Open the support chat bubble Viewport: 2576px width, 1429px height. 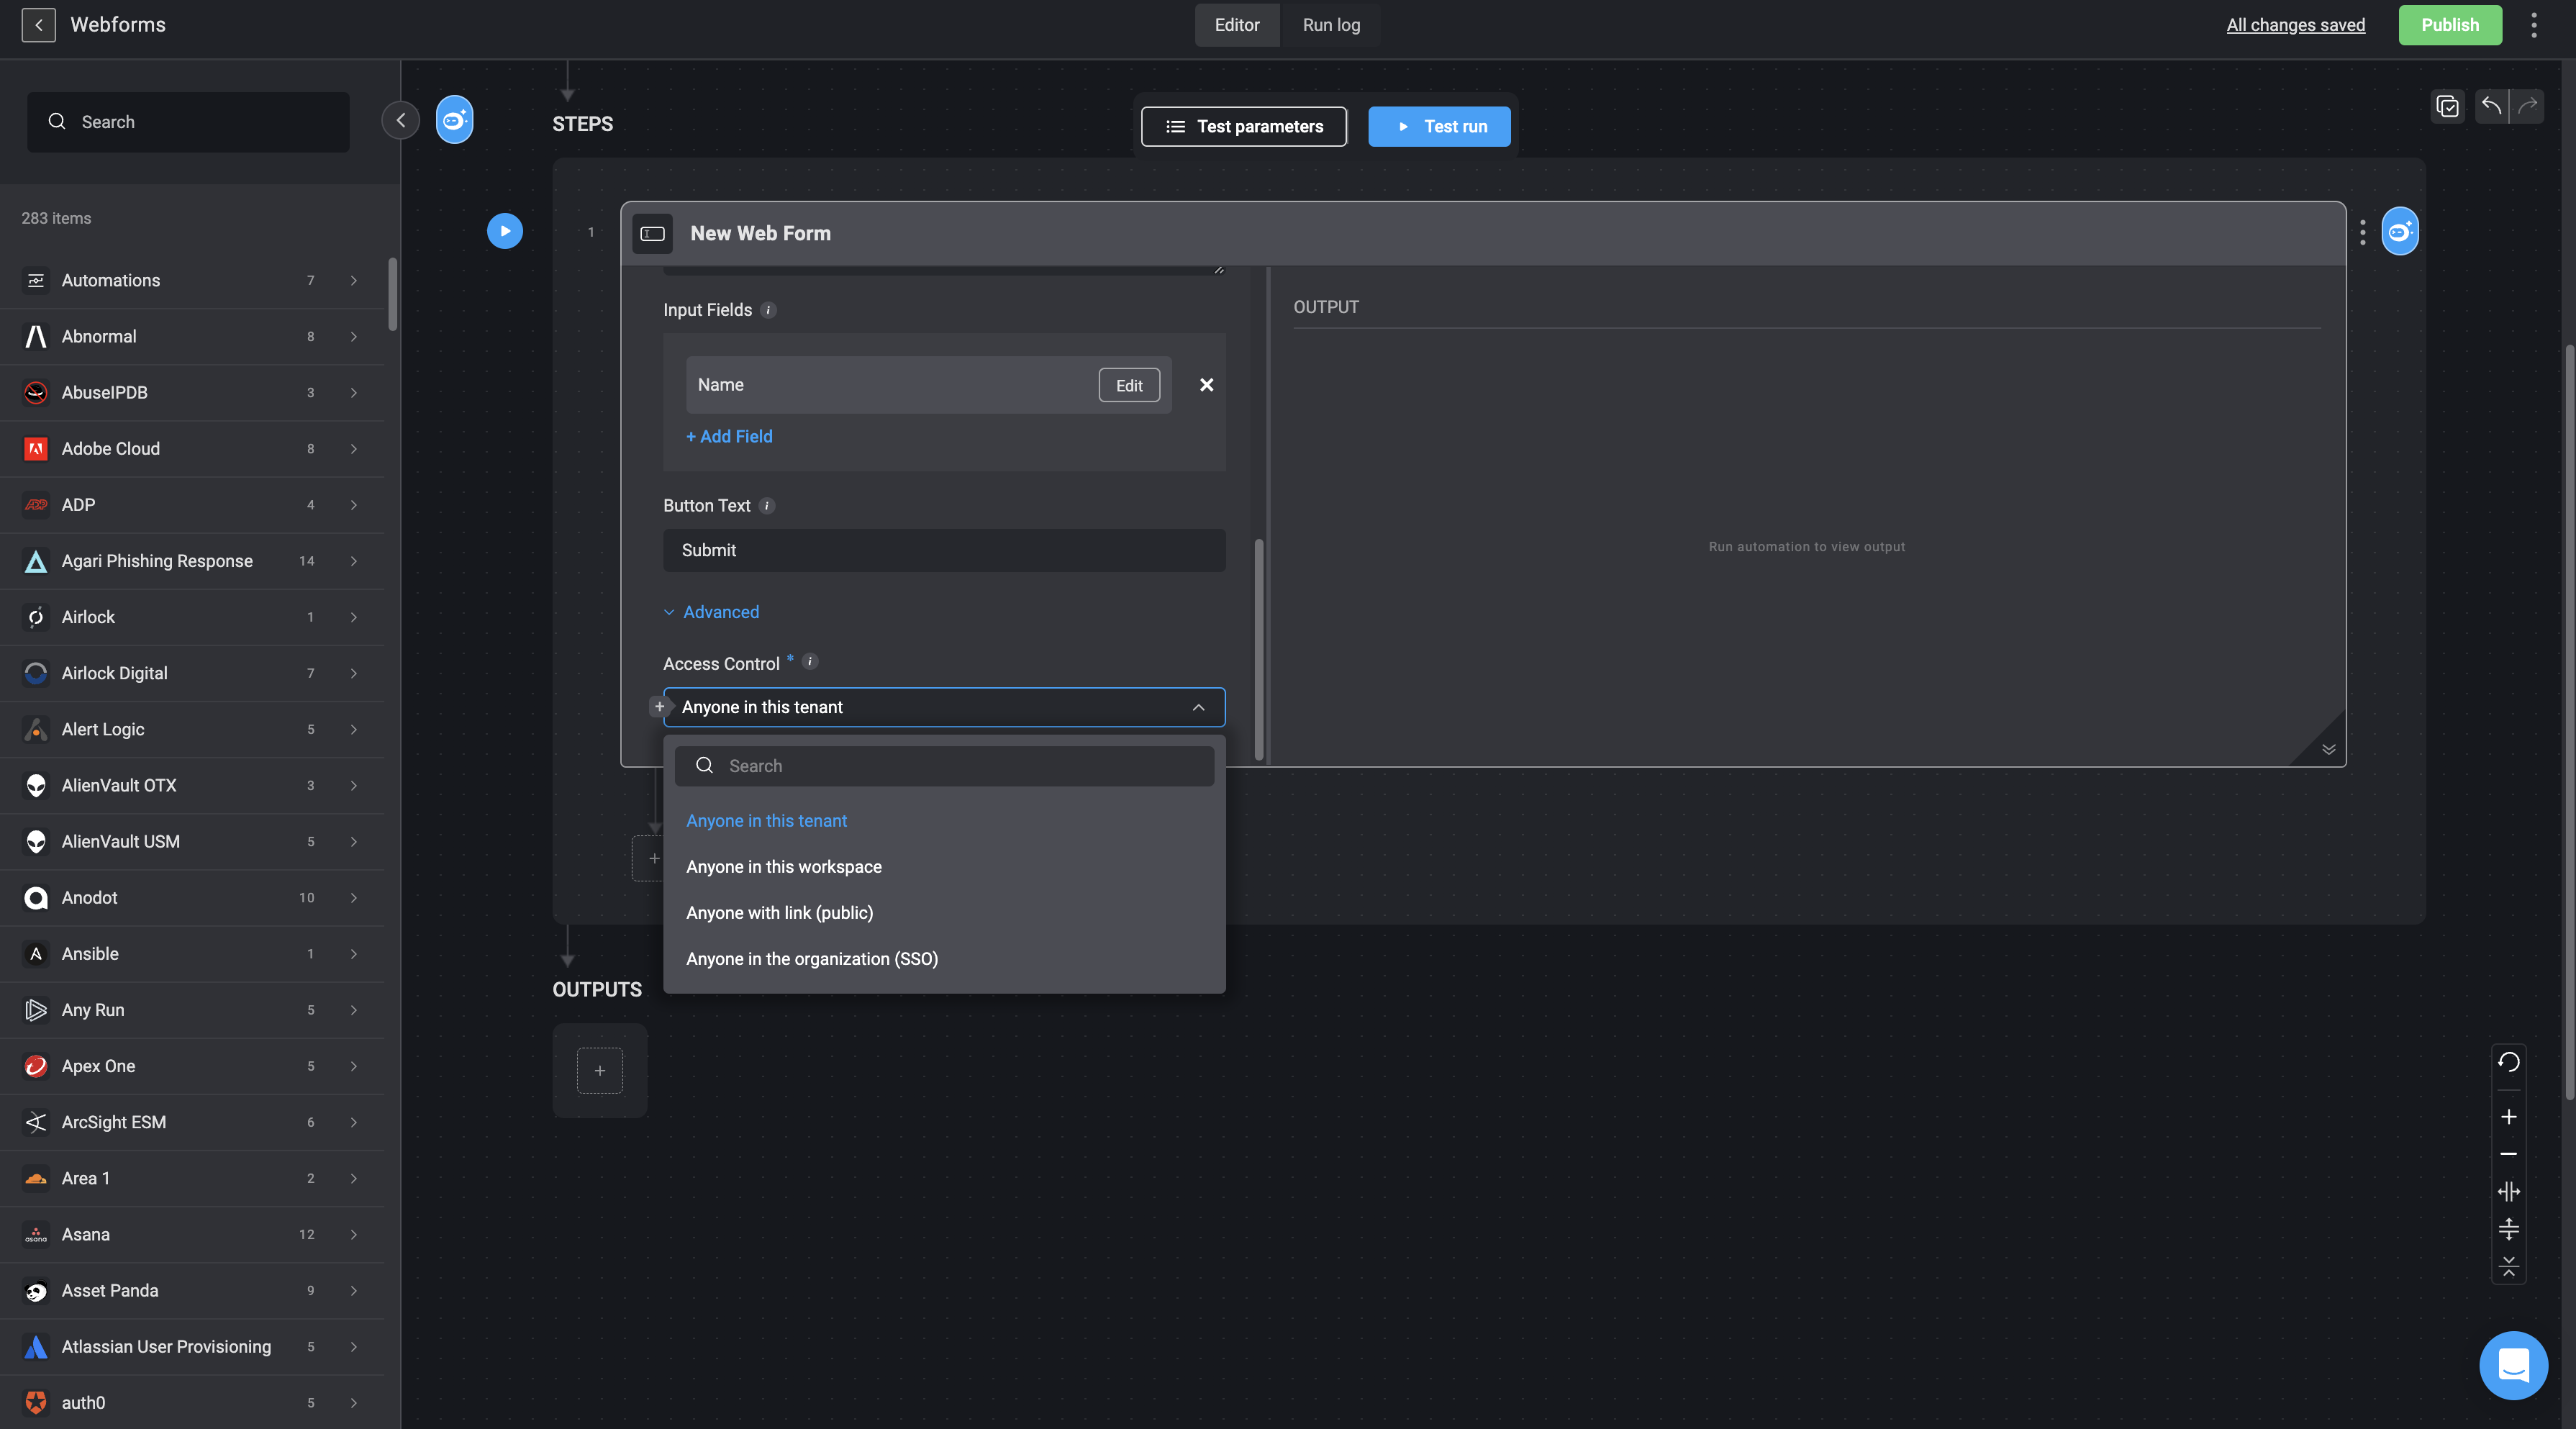tap(2513, 1366)
